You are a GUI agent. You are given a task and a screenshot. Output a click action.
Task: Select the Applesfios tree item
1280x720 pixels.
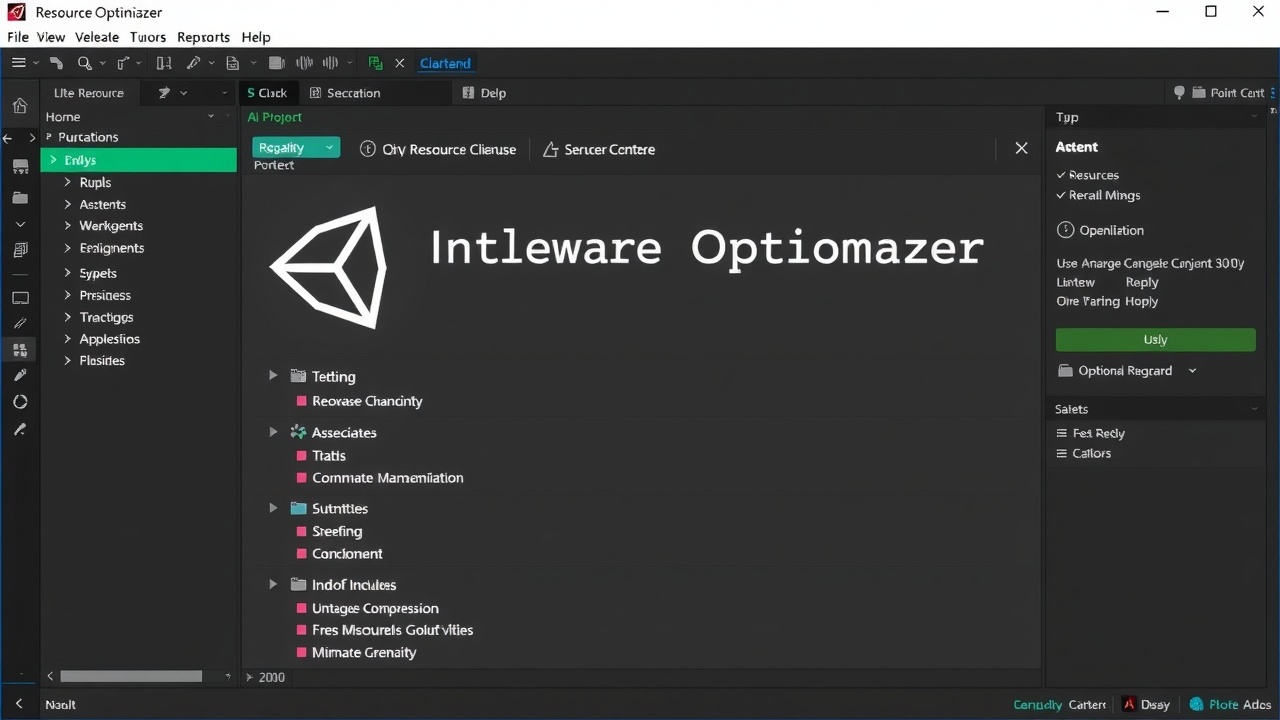[110, 339]
